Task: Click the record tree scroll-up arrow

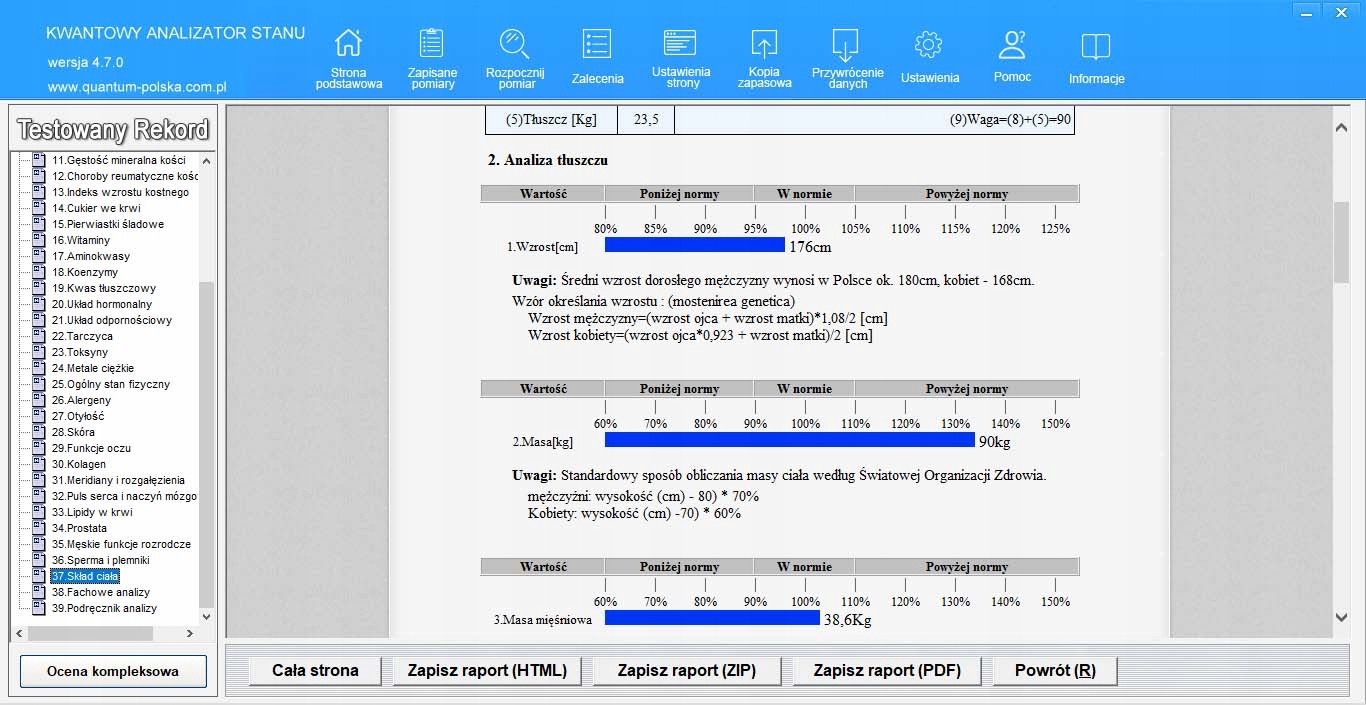Action: 207,160
